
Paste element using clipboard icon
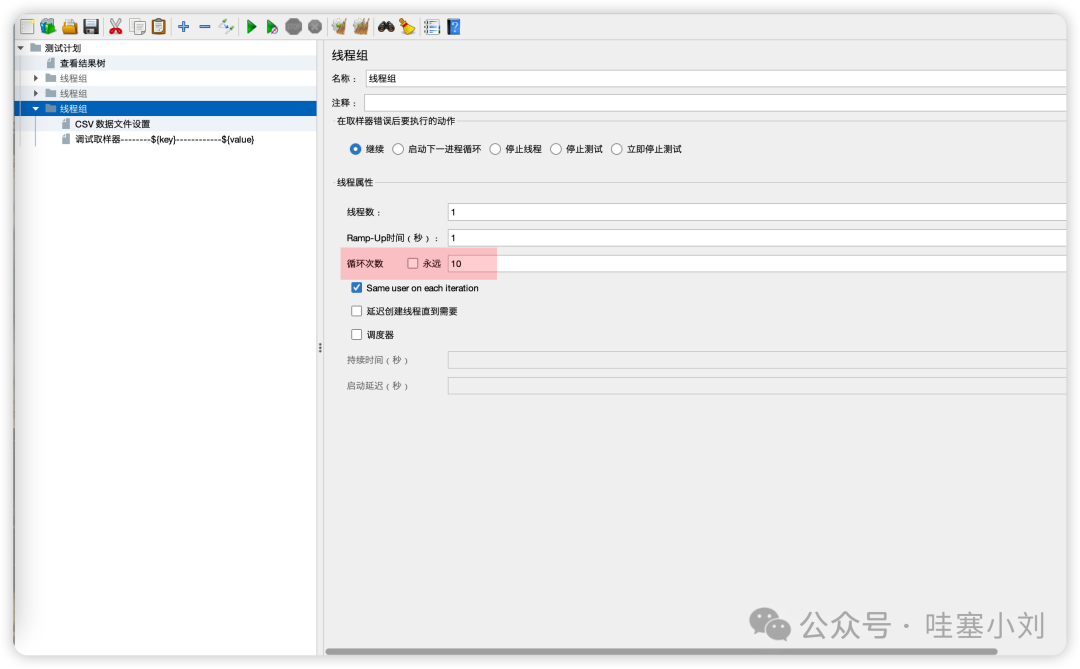tap(158, 27)
